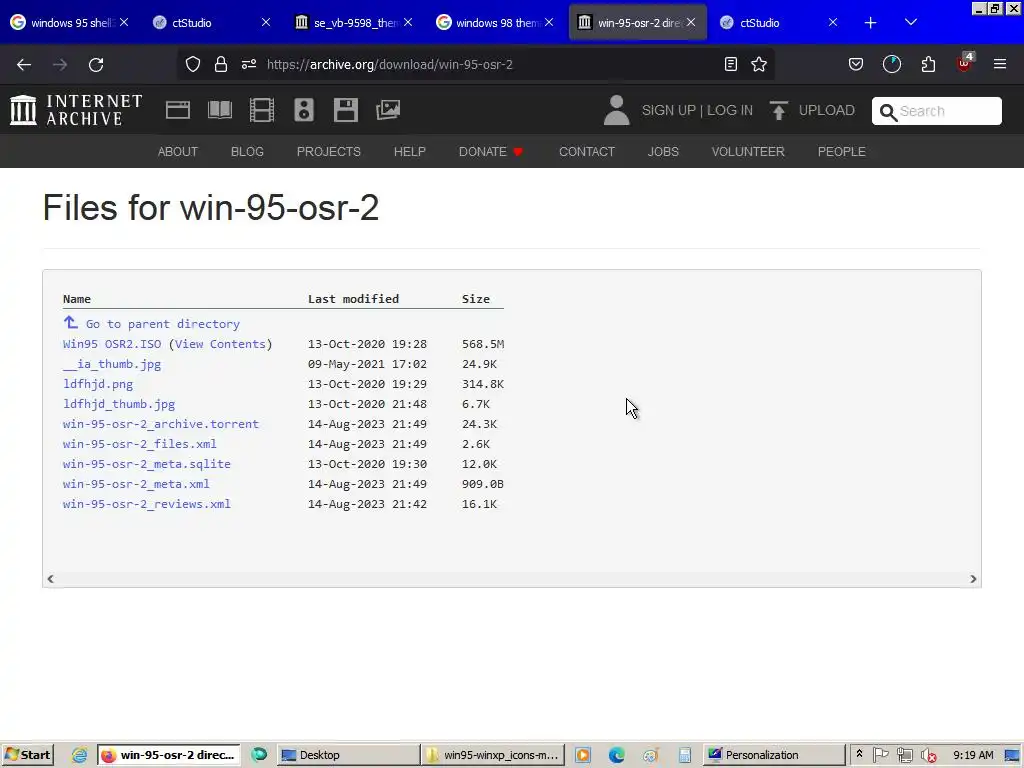Open the JOBS menu item

(x=663, y=152)
